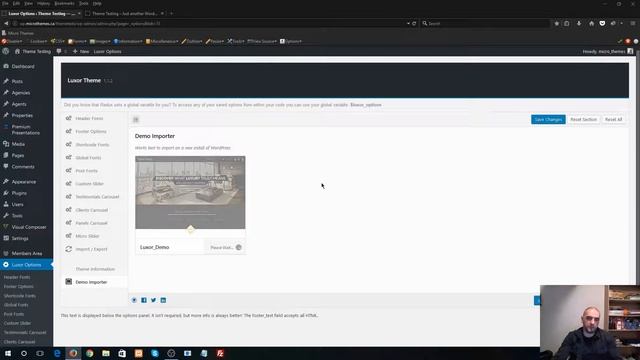Open GitHub link in panel footer
Screen dimensions: 640x360
tap(134, 300)
